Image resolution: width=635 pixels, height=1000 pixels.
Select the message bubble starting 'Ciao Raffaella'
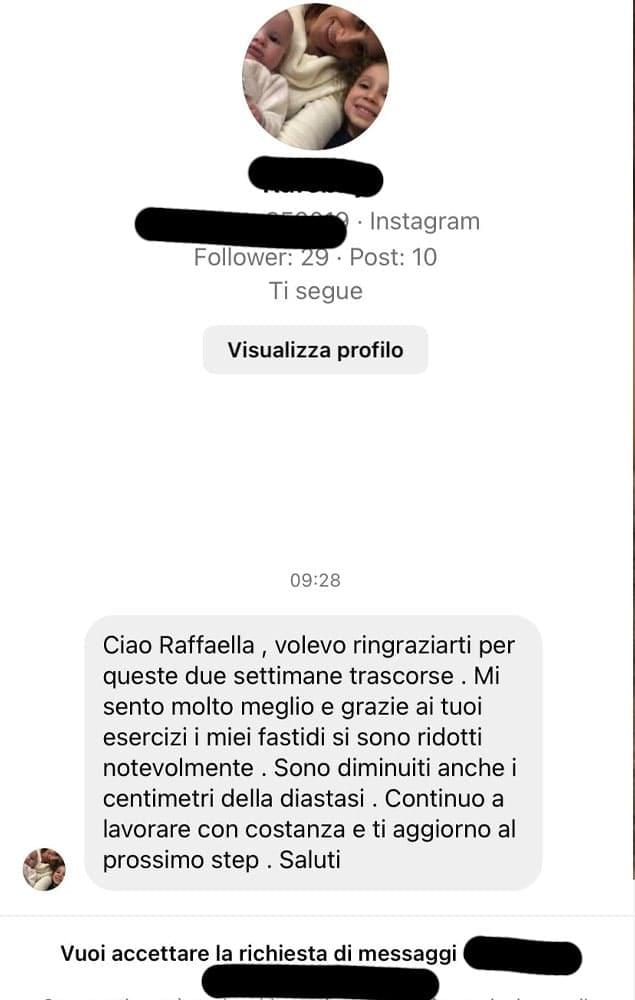(313, 753)
